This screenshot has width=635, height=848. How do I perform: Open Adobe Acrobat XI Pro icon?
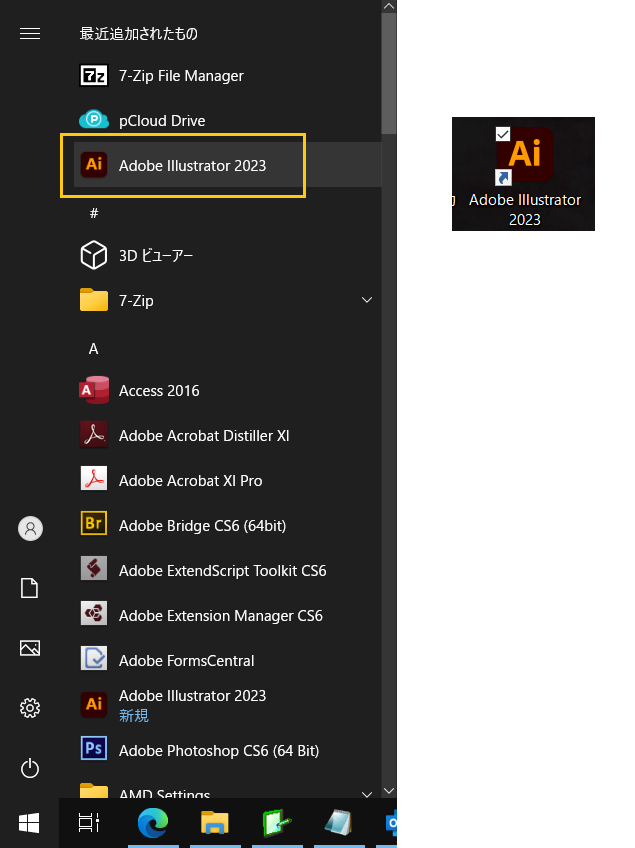coord(94,479)
